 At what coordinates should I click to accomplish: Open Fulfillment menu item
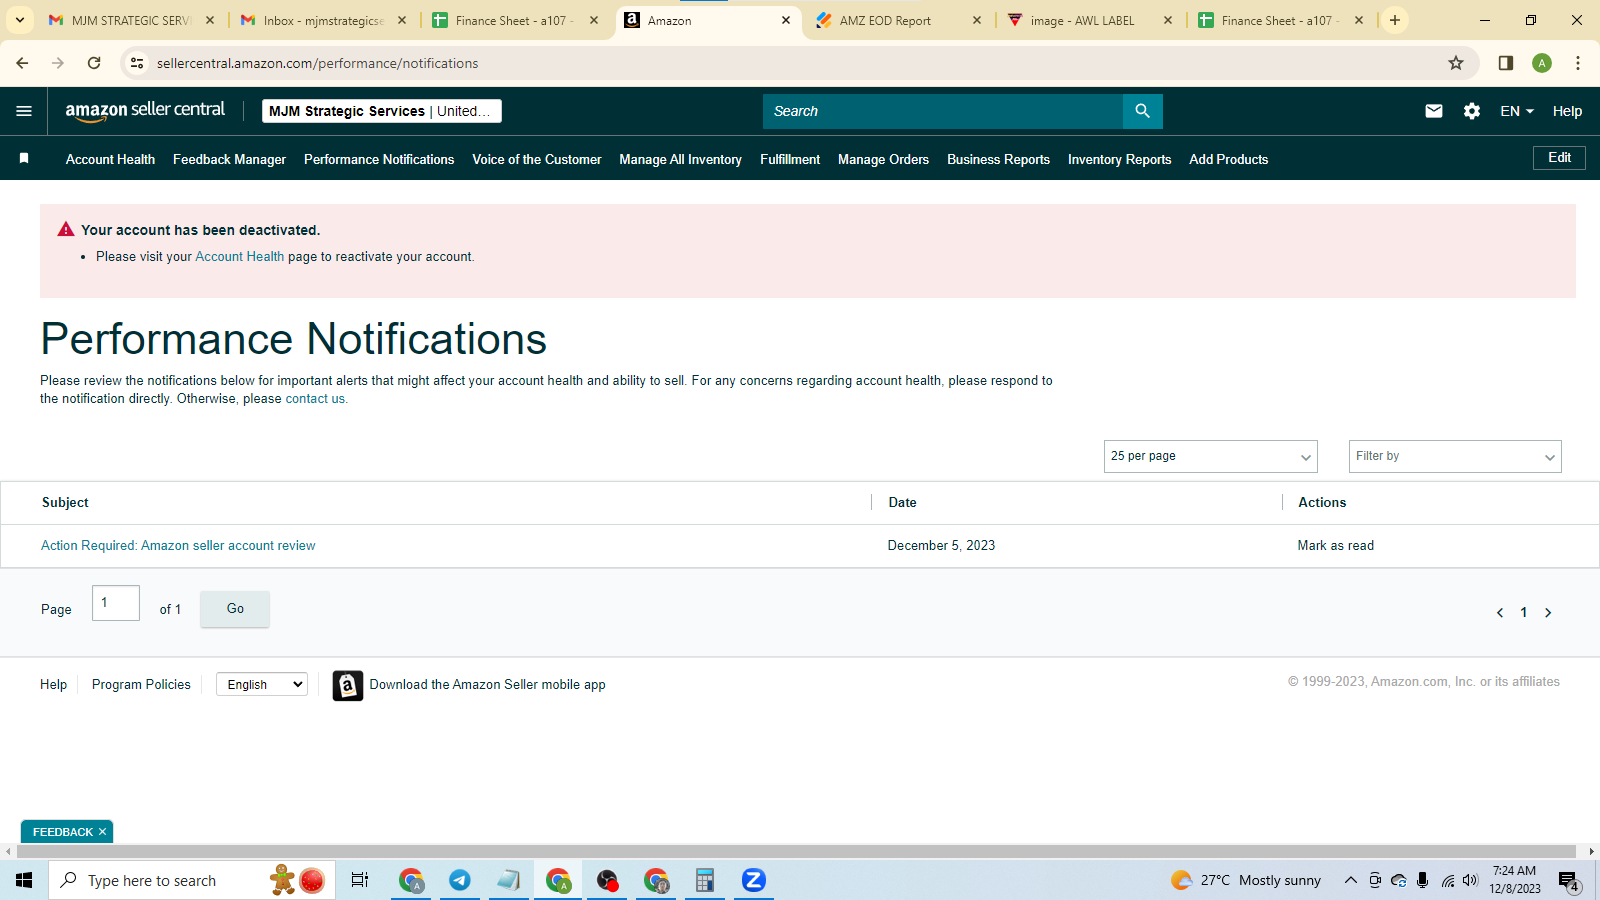(790, 159)
